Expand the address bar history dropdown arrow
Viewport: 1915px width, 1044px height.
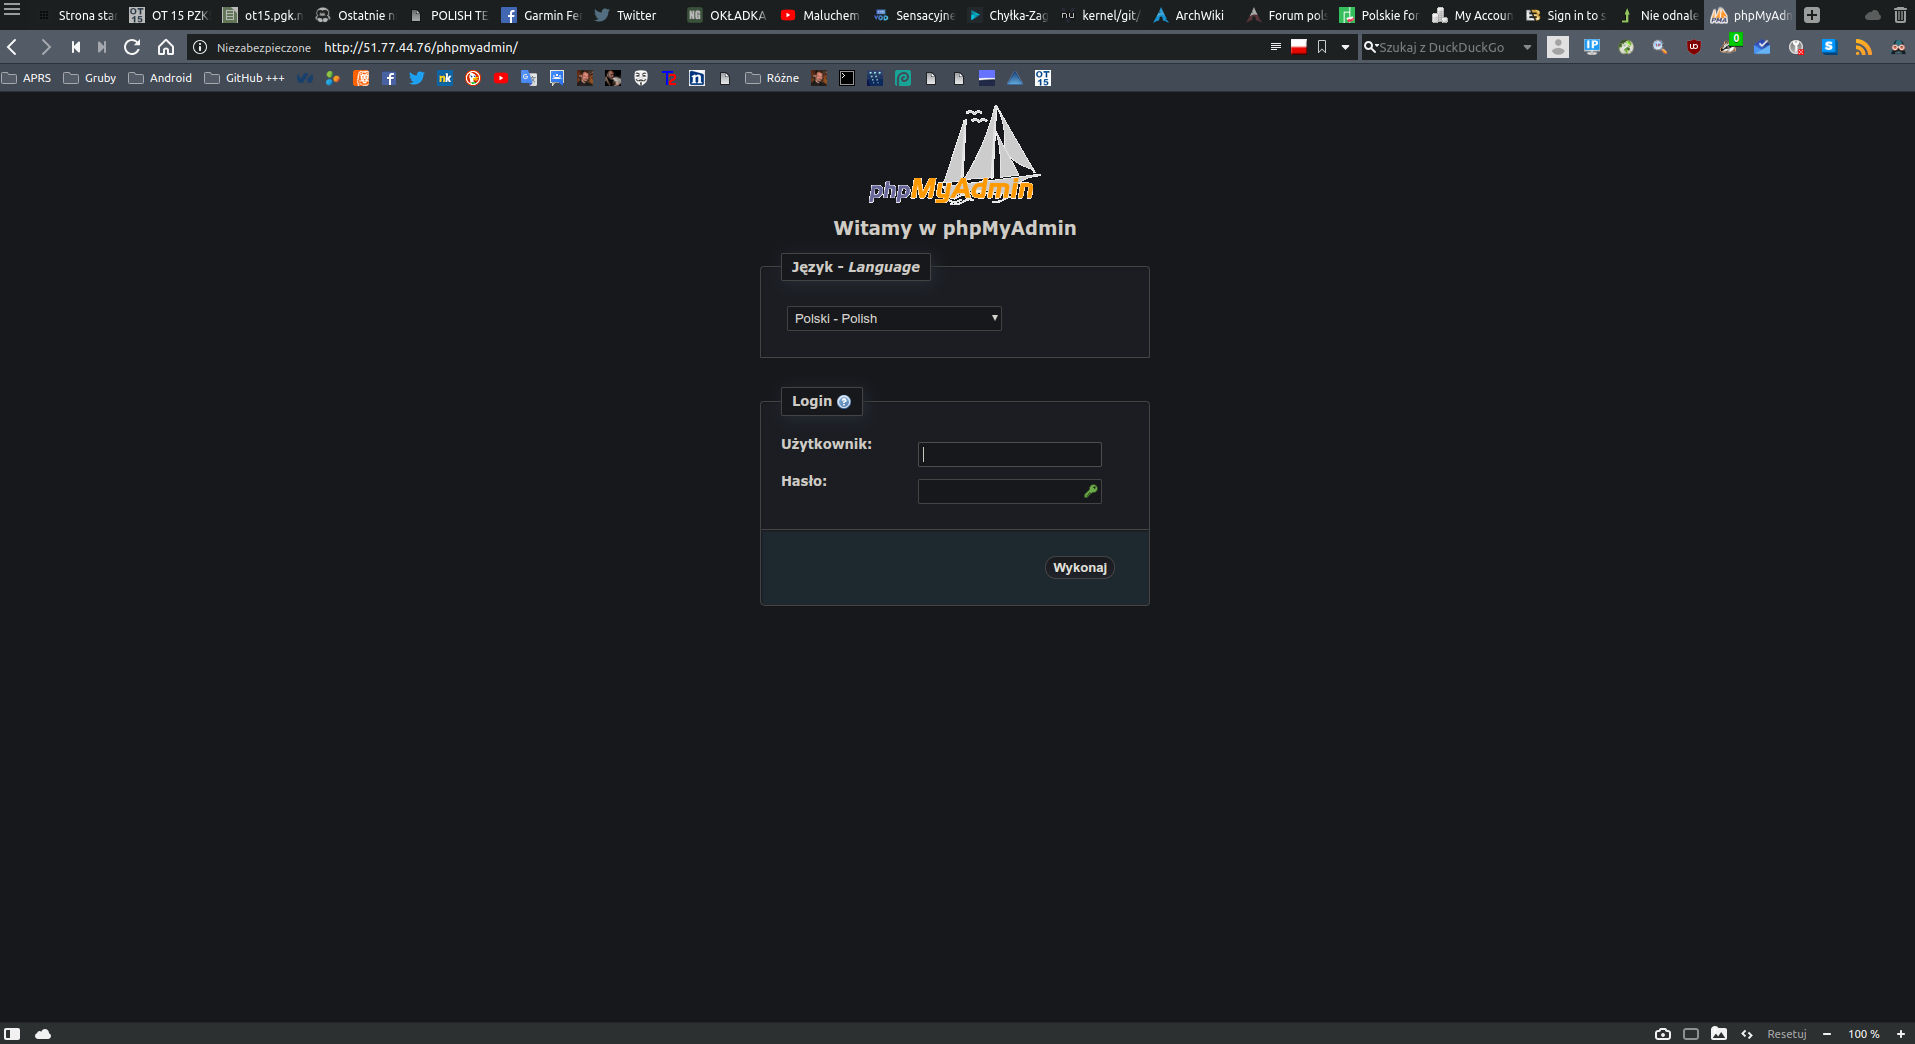(1345, 47)
